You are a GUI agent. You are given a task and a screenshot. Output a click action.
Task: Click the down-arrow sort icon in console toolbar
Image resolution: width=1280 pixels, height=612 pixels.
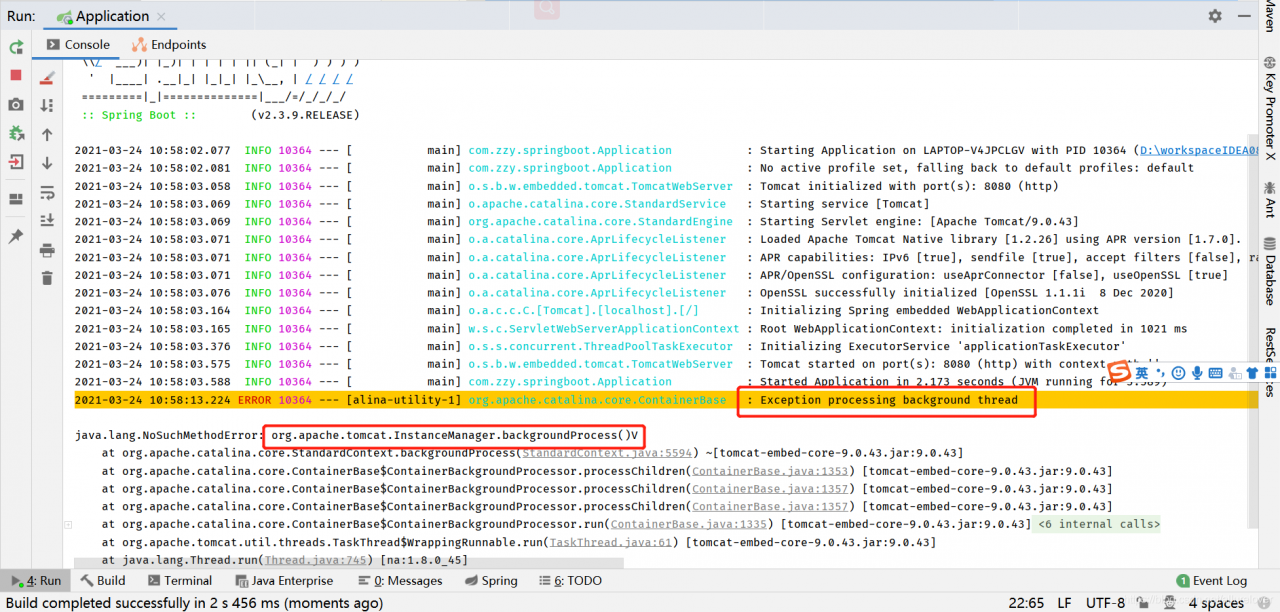tap(47, 105)
